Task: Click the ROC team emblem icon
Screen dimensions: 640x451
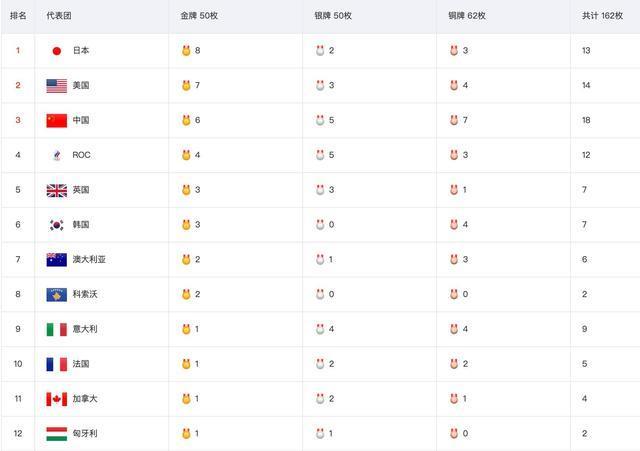Action: click(57, 155)
